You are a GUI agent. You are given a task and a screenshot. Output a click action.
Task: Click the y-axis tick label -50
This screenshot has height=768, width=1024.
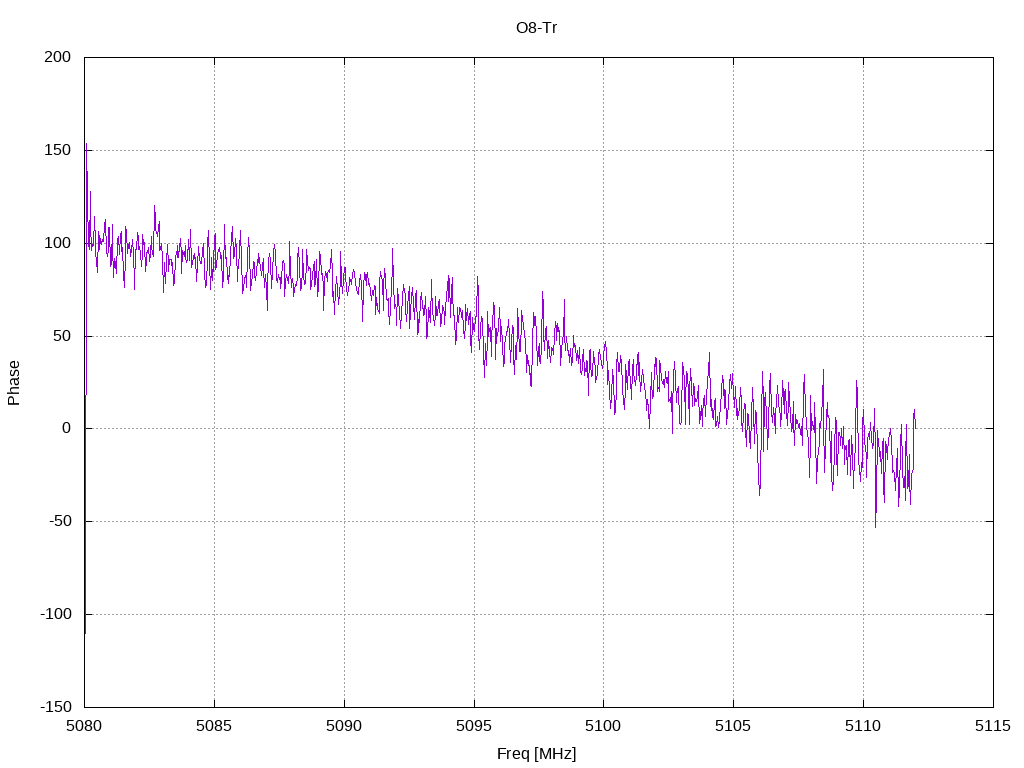tap(59, 521)
